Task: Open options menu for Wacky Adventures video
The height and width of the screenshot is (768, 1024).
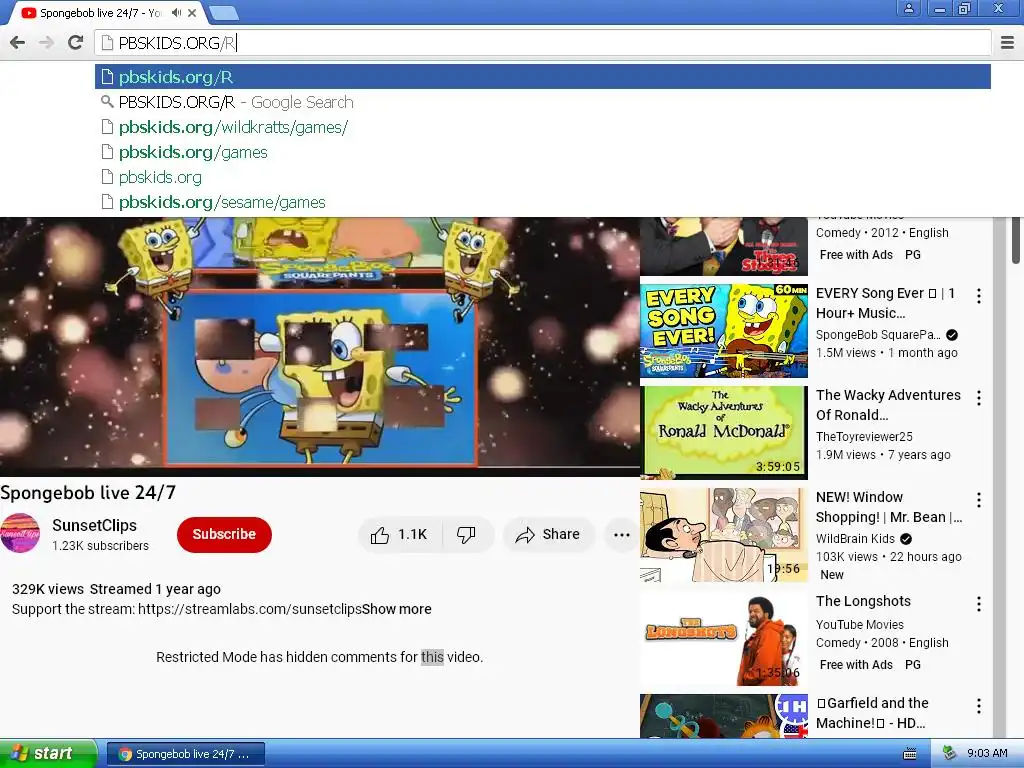Action: (978, 398)
